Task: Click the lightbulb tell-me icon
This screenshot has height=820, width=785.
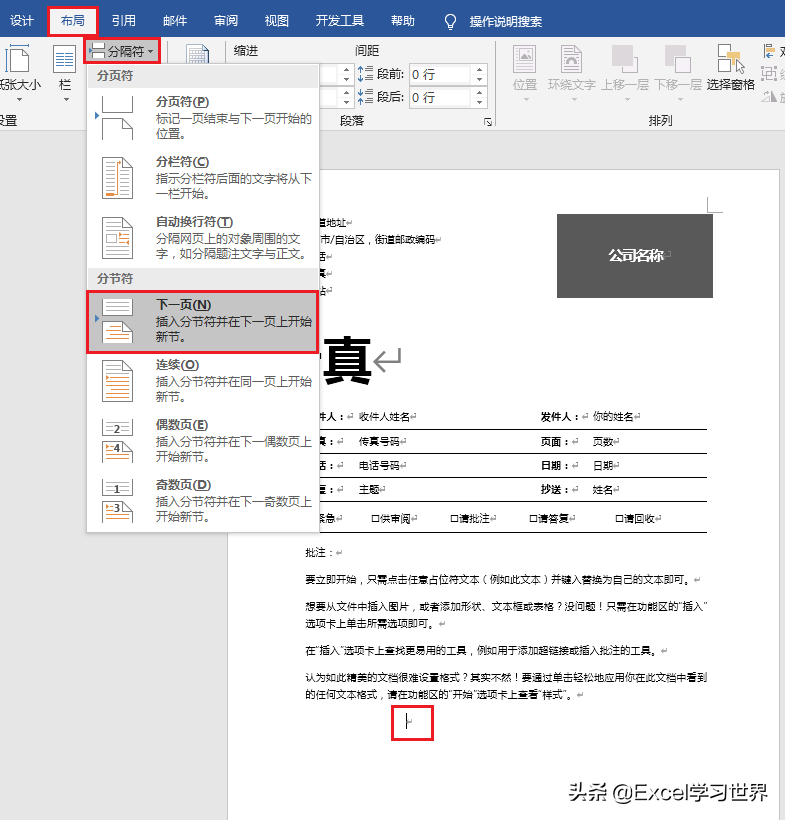Action: (450, 21)
